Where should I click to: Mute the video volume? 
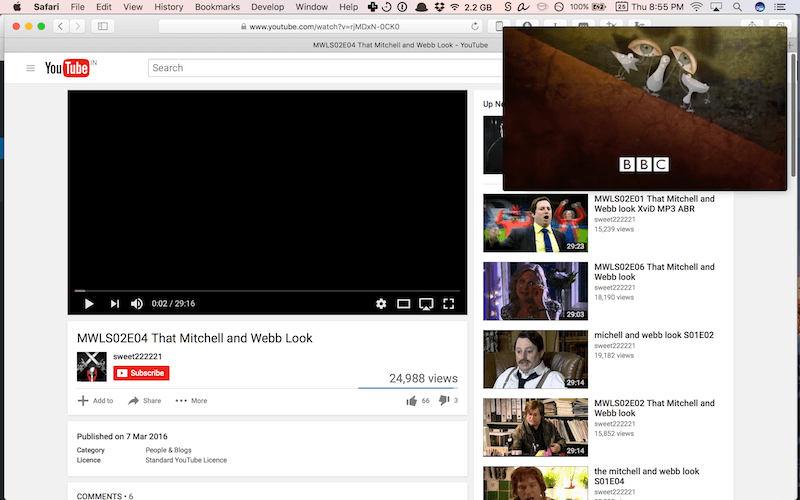coord(138,304)
